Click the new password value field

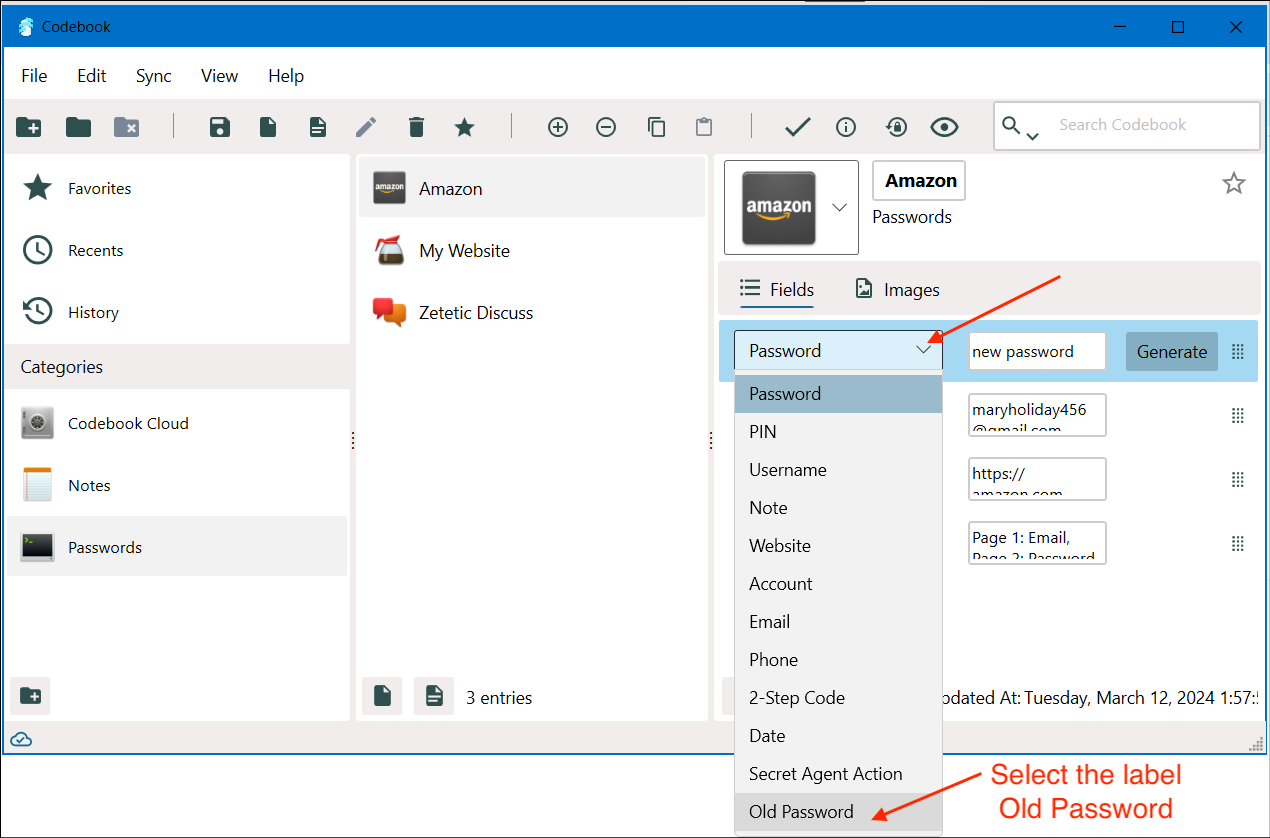tap(1038, 351)
